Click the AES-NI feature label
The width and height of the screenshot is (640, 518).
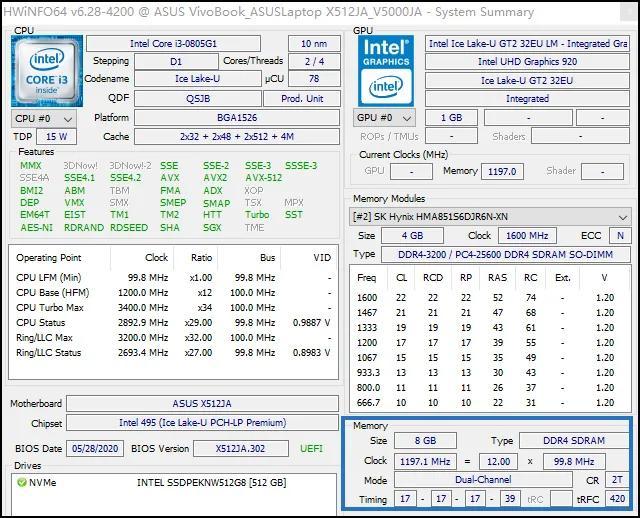coord(37,228)
